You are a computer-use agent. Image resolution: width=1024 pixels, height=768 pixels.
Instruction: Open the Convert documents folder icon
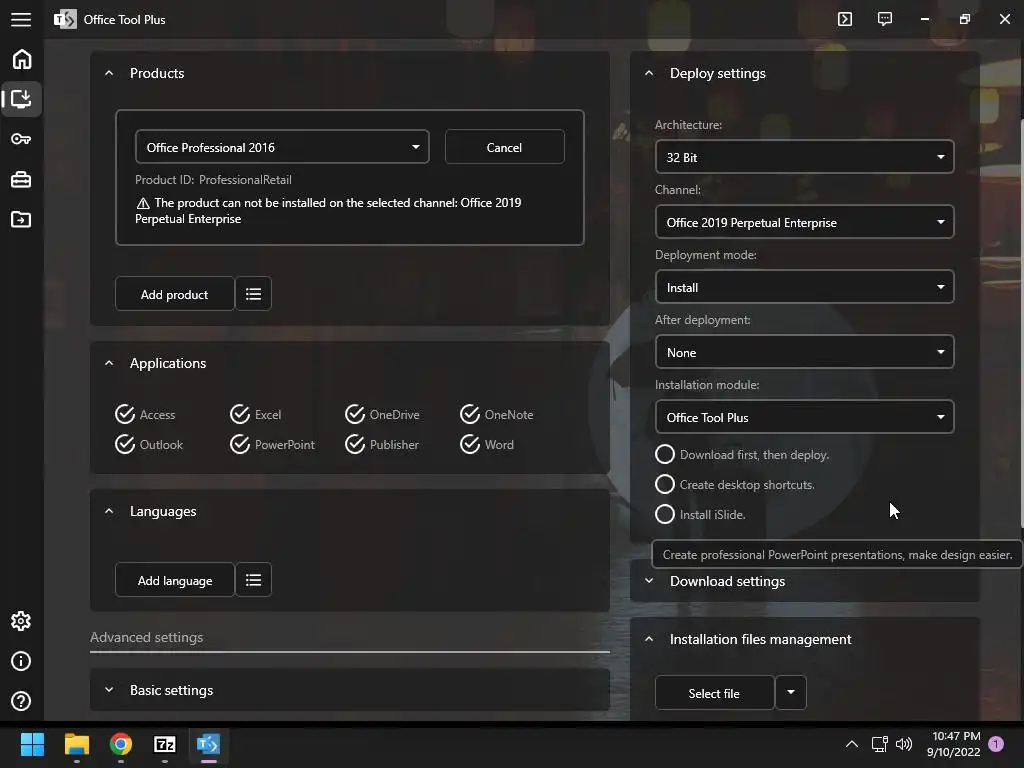pos(21,219)
